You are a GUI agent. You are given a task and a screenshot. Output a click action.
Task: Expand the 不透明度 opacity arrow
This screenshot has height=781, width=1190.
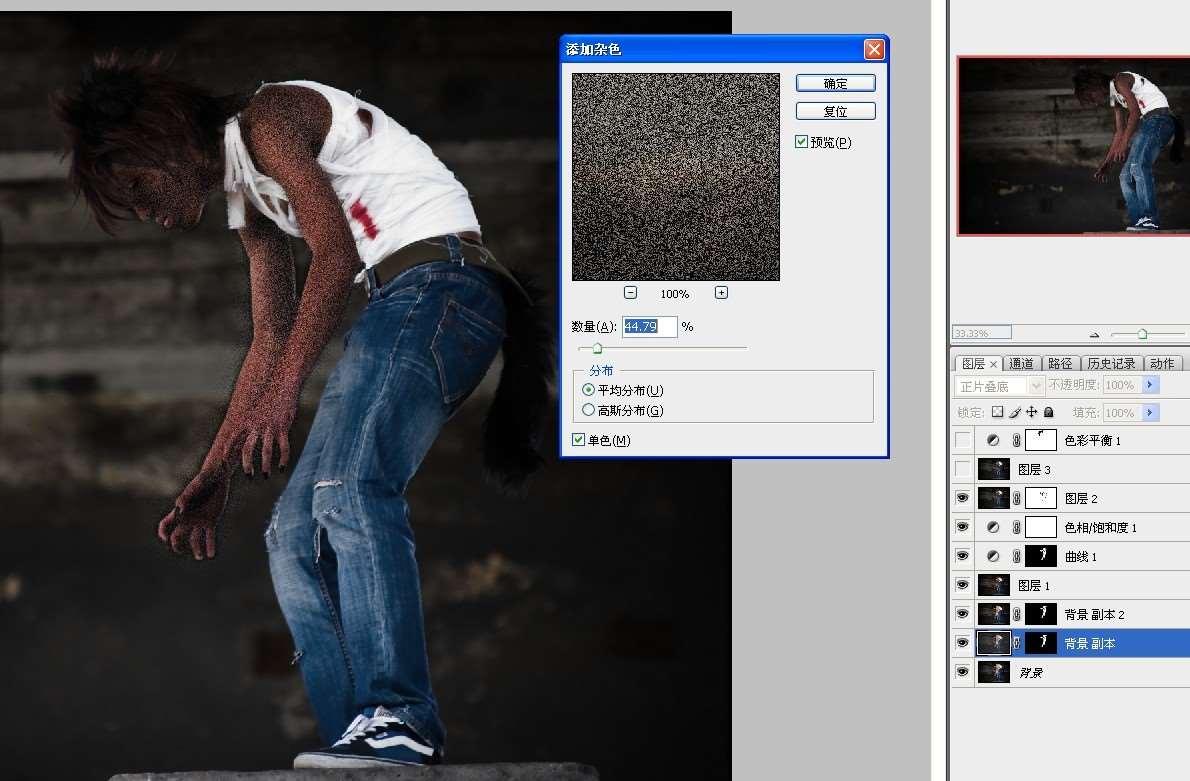pos(1151,385)
